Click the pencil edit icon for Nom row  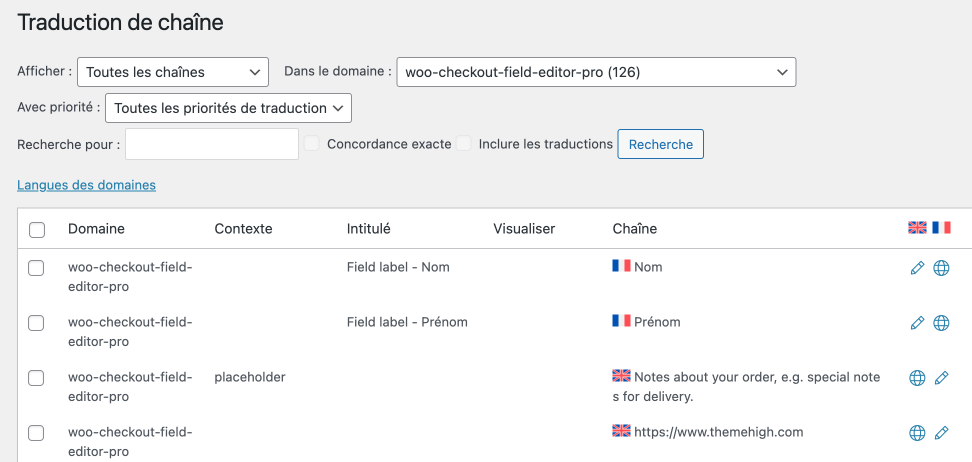point(917,268)
